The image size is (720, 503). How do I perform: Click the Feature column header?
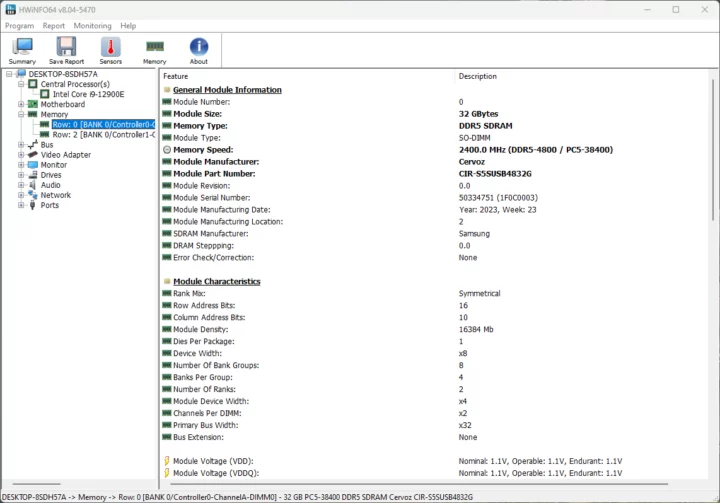[176, 76]
